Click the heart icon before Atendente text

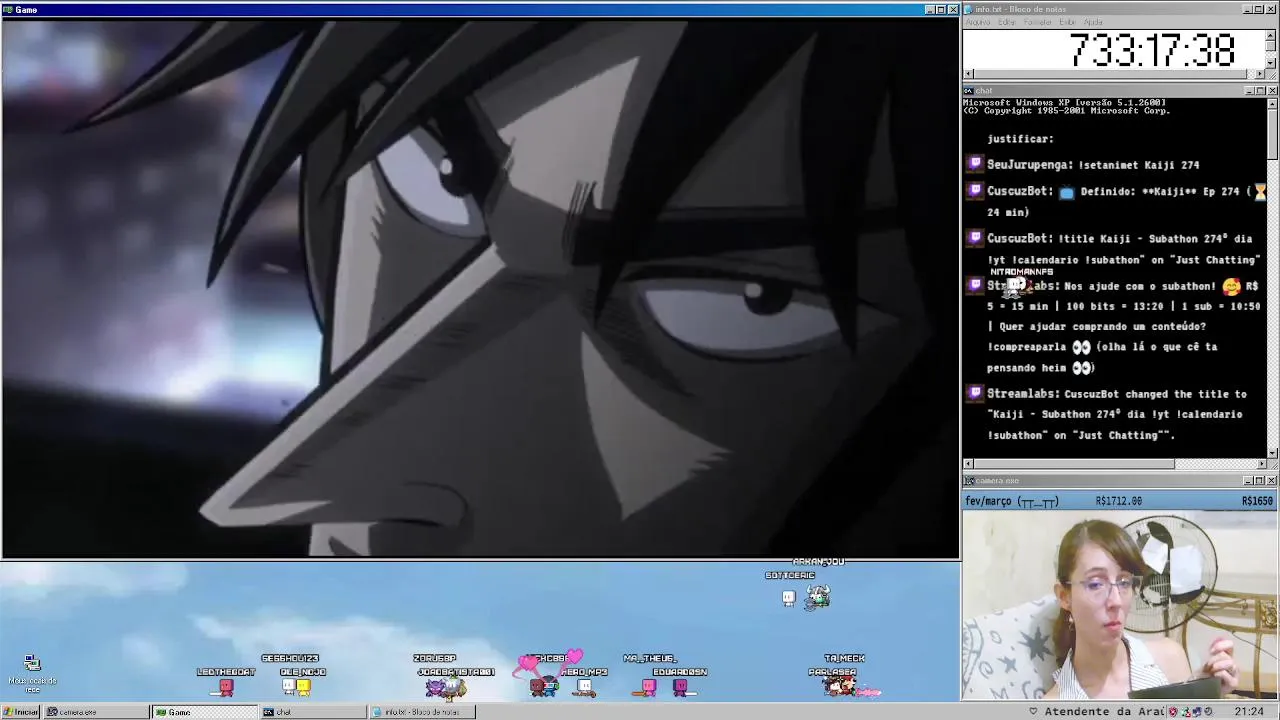(x=1034, y=712)
